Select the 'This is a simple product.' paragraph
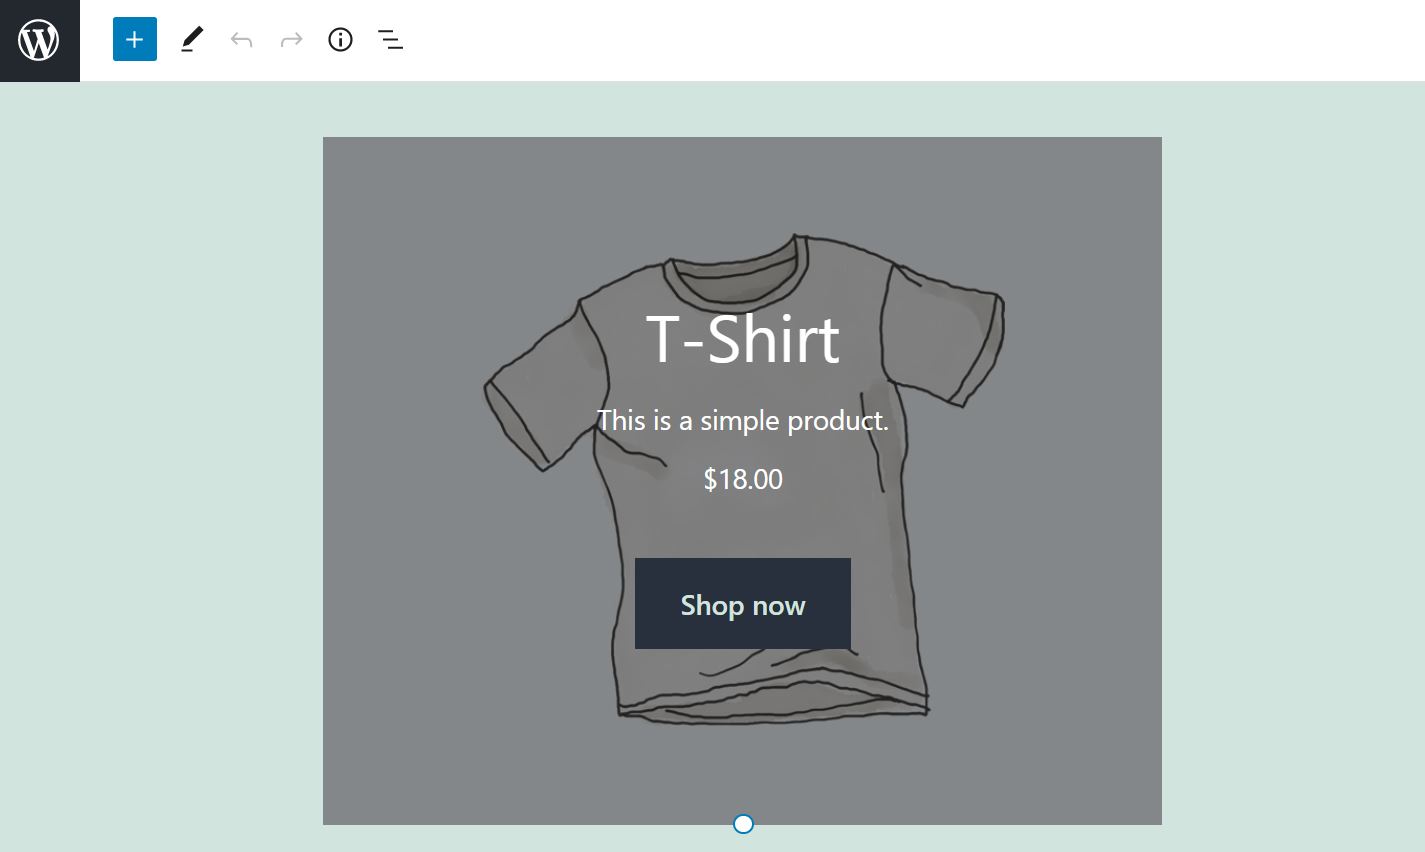The image size is (1425, 852). pyautogui.click(x=742, y=420)
